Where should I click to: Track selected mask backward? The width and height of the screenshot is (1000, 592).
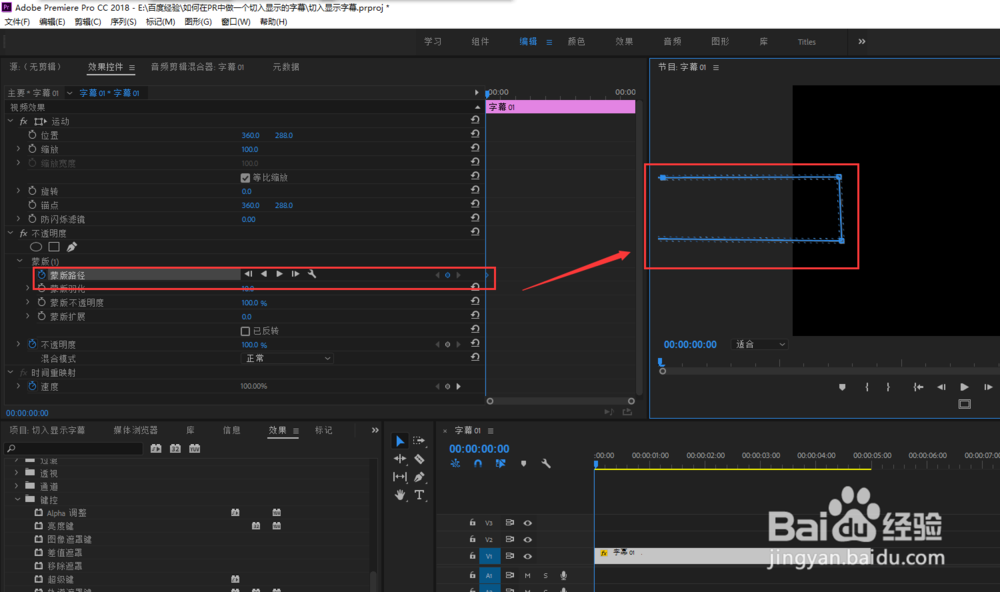pyautogui.click(x=264, y=274)
